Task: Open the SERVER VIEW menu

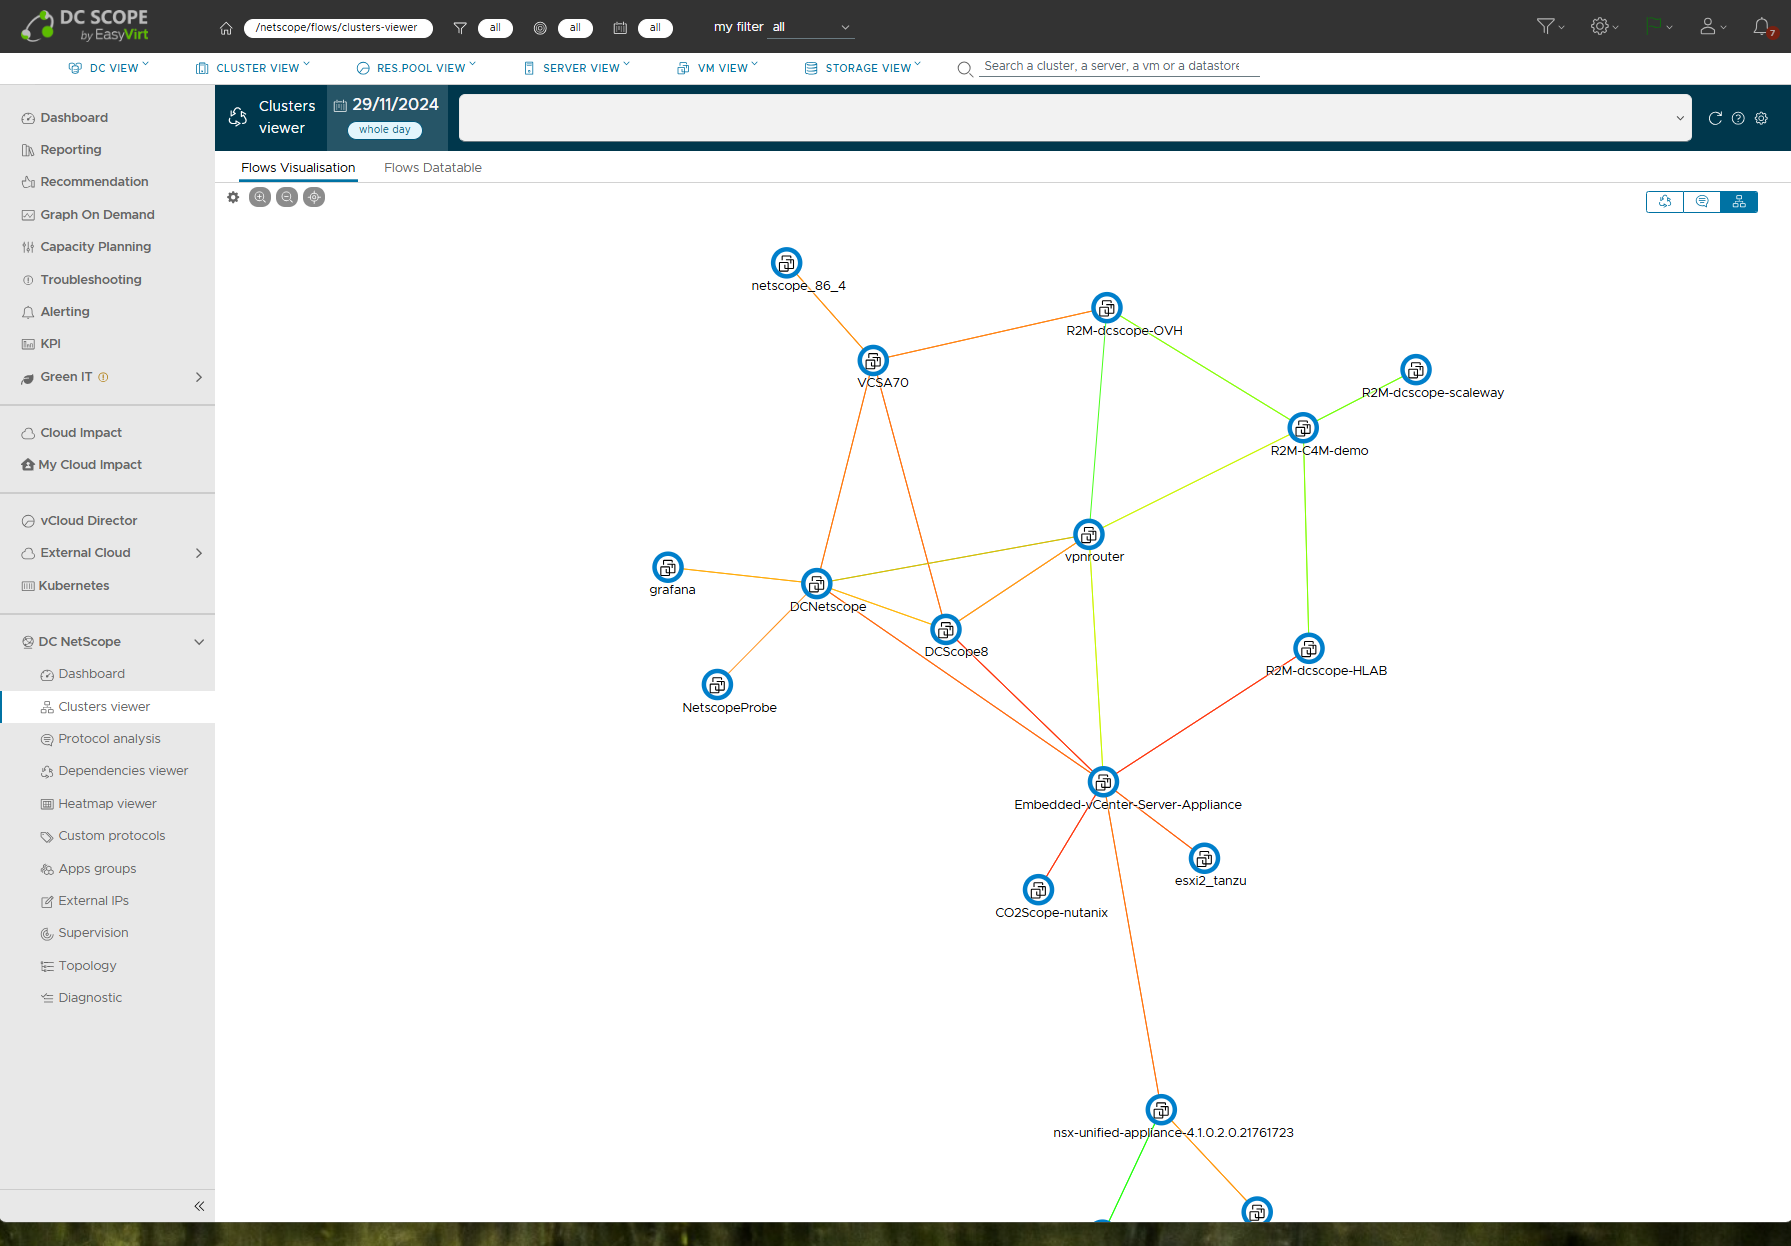Action: (577, 68)
